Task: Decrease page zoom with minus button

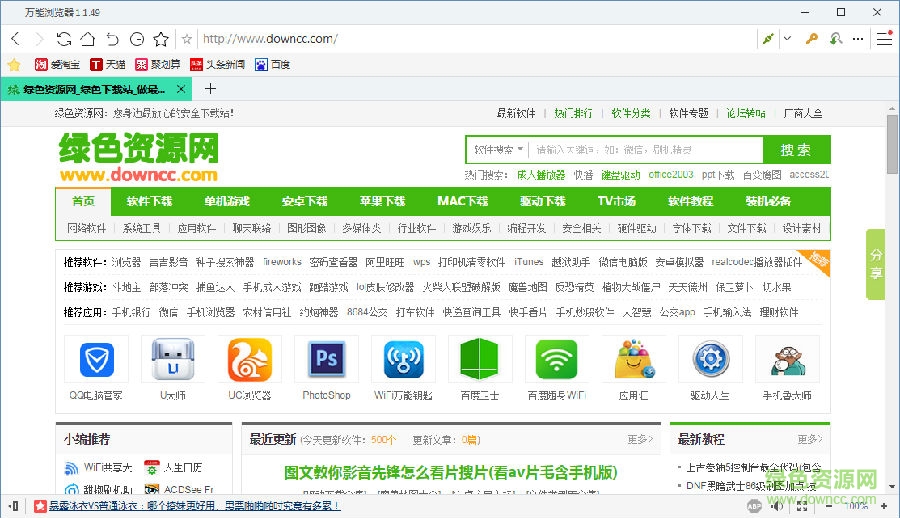Action: [x=828, y=506]
